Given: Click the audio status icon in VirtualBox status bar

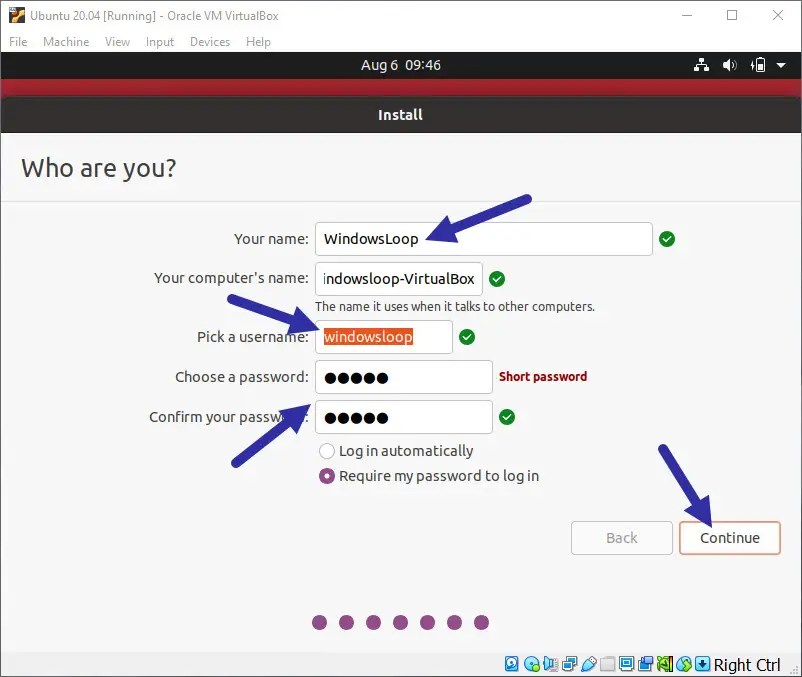Looking at the screenshot, I should tap(549, 663).
